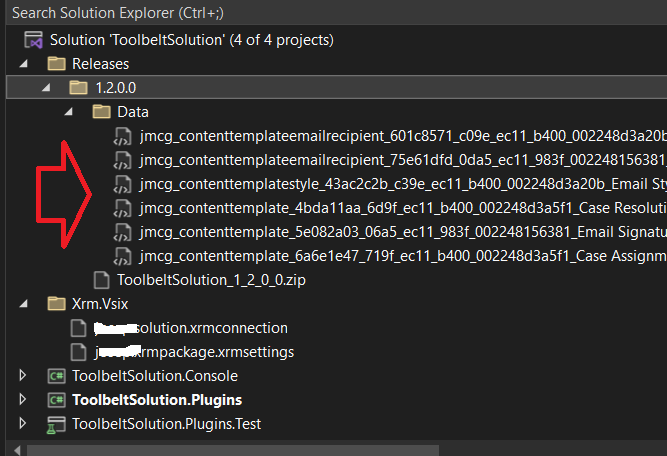667x456 pixels.
Task: Collapse the Data folder node
Action: tap(69, 112)
